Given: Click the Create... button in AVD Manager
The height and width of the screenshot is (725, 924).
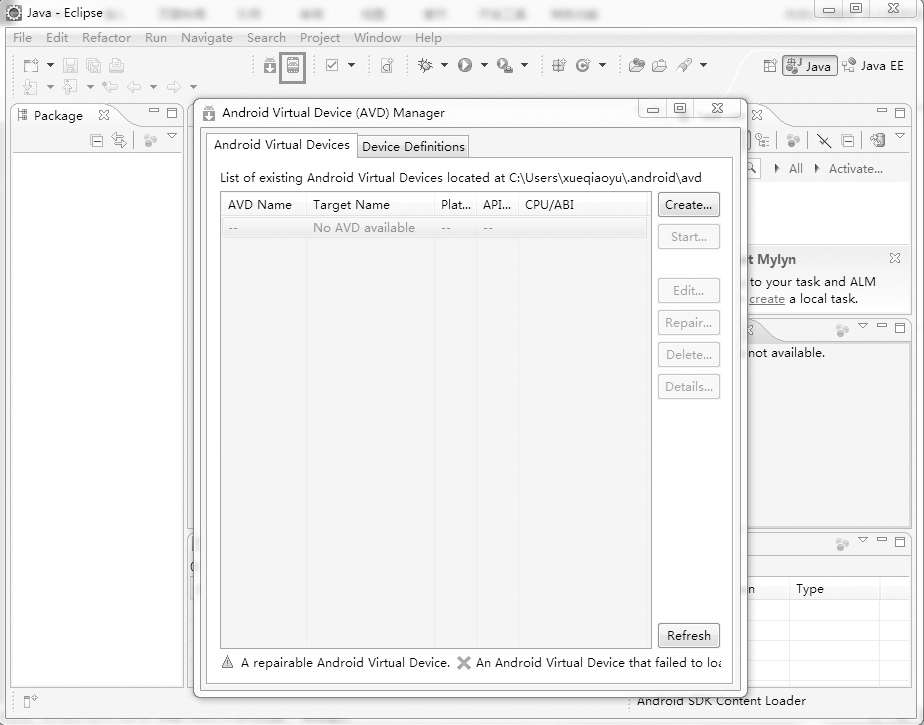Looking at the screenshot, I should click(688, 205).
